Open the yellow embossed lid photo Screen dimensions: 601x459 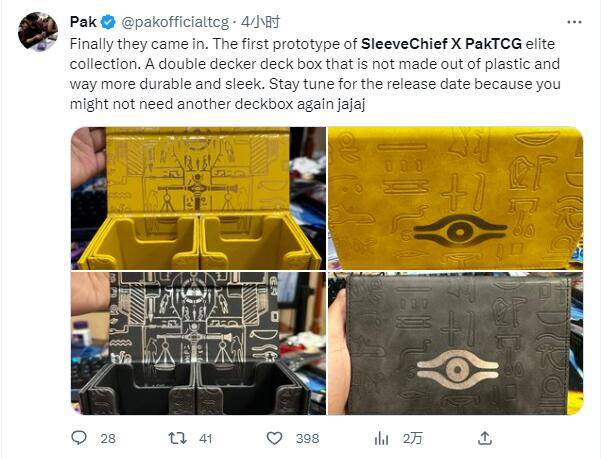pyautogui.click(x=455, y=198)
